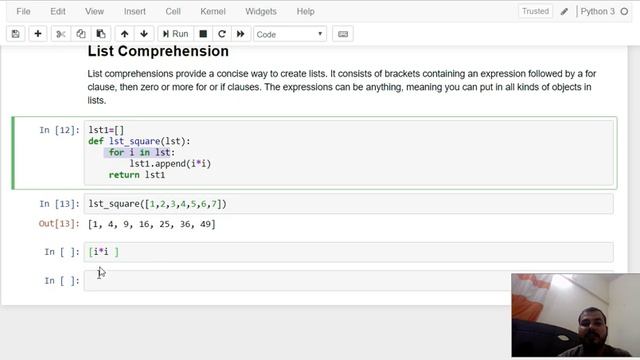Open the Edit menu

point(58,11)
